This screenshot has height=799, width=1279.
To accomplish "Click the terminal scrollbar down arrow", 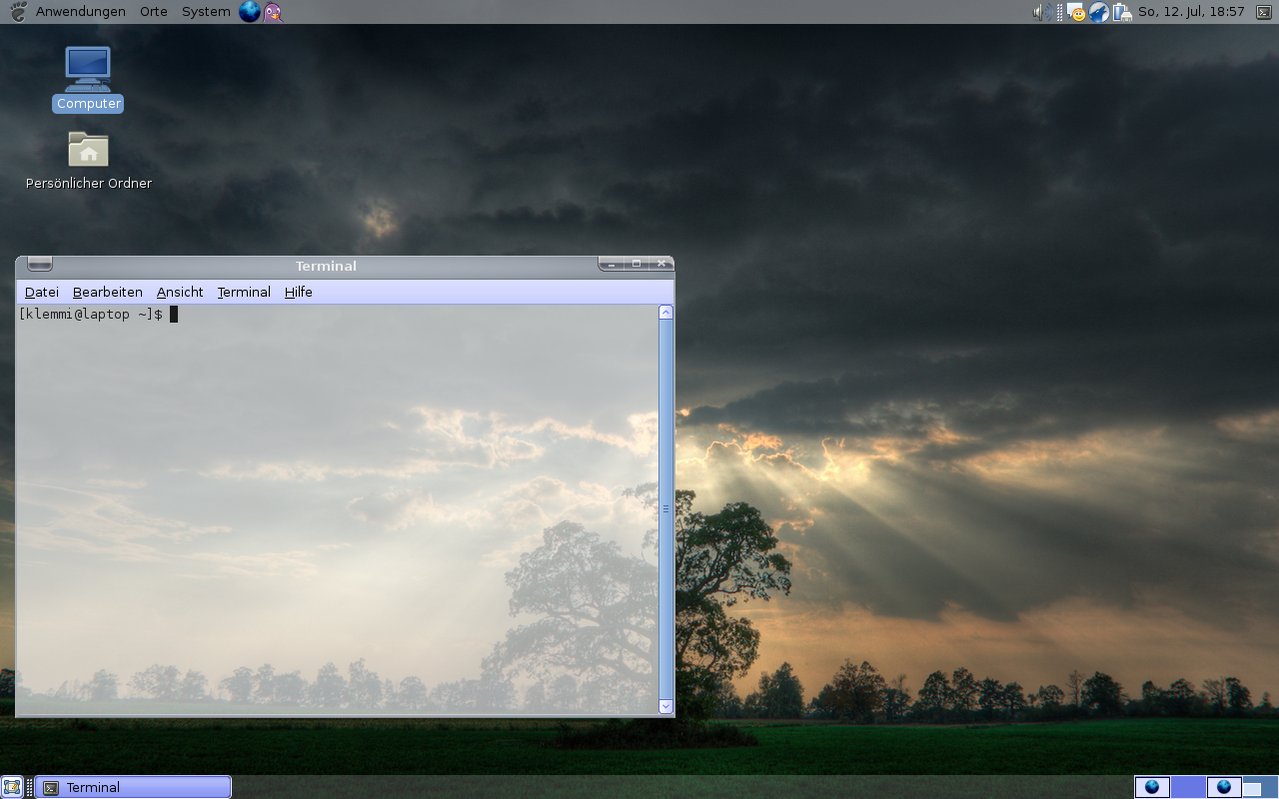I will 666,706.
